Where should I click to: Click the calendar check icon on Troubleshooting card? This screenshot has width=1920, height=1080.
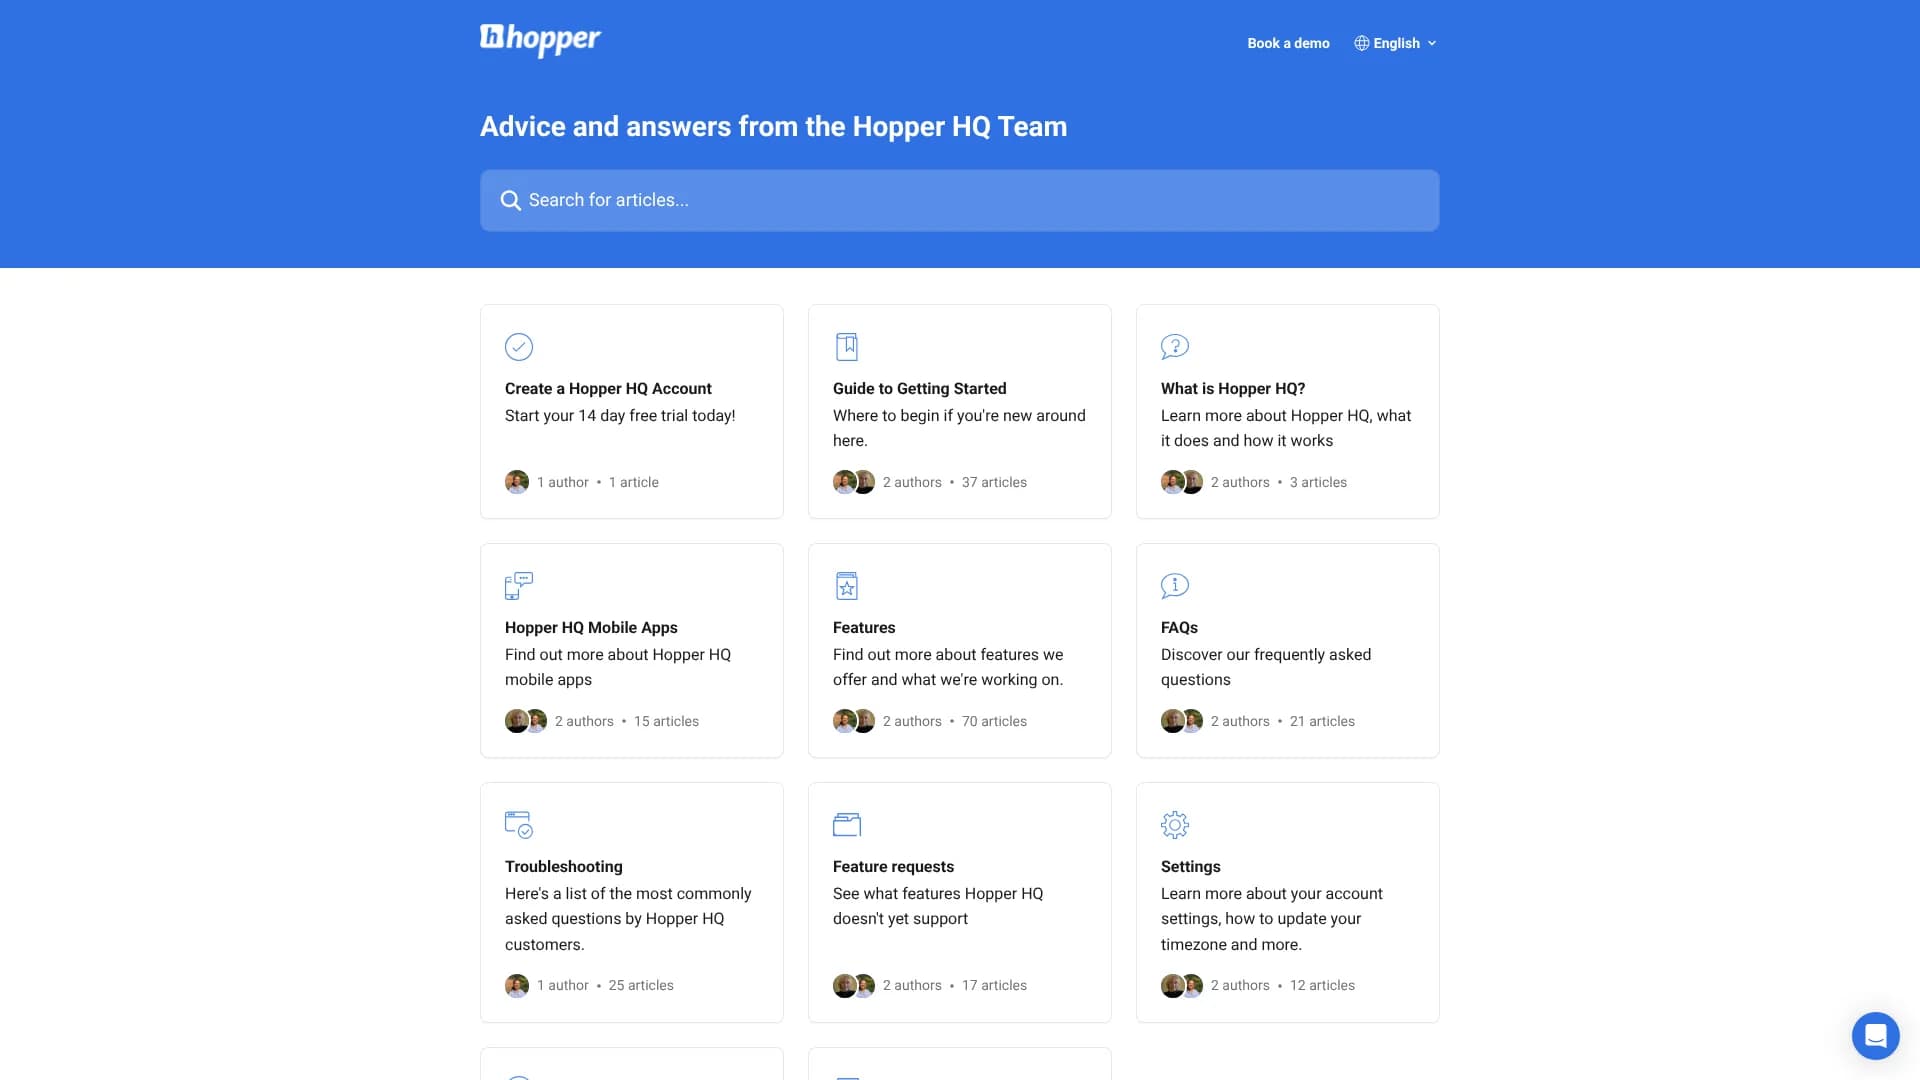click(518, 824)
